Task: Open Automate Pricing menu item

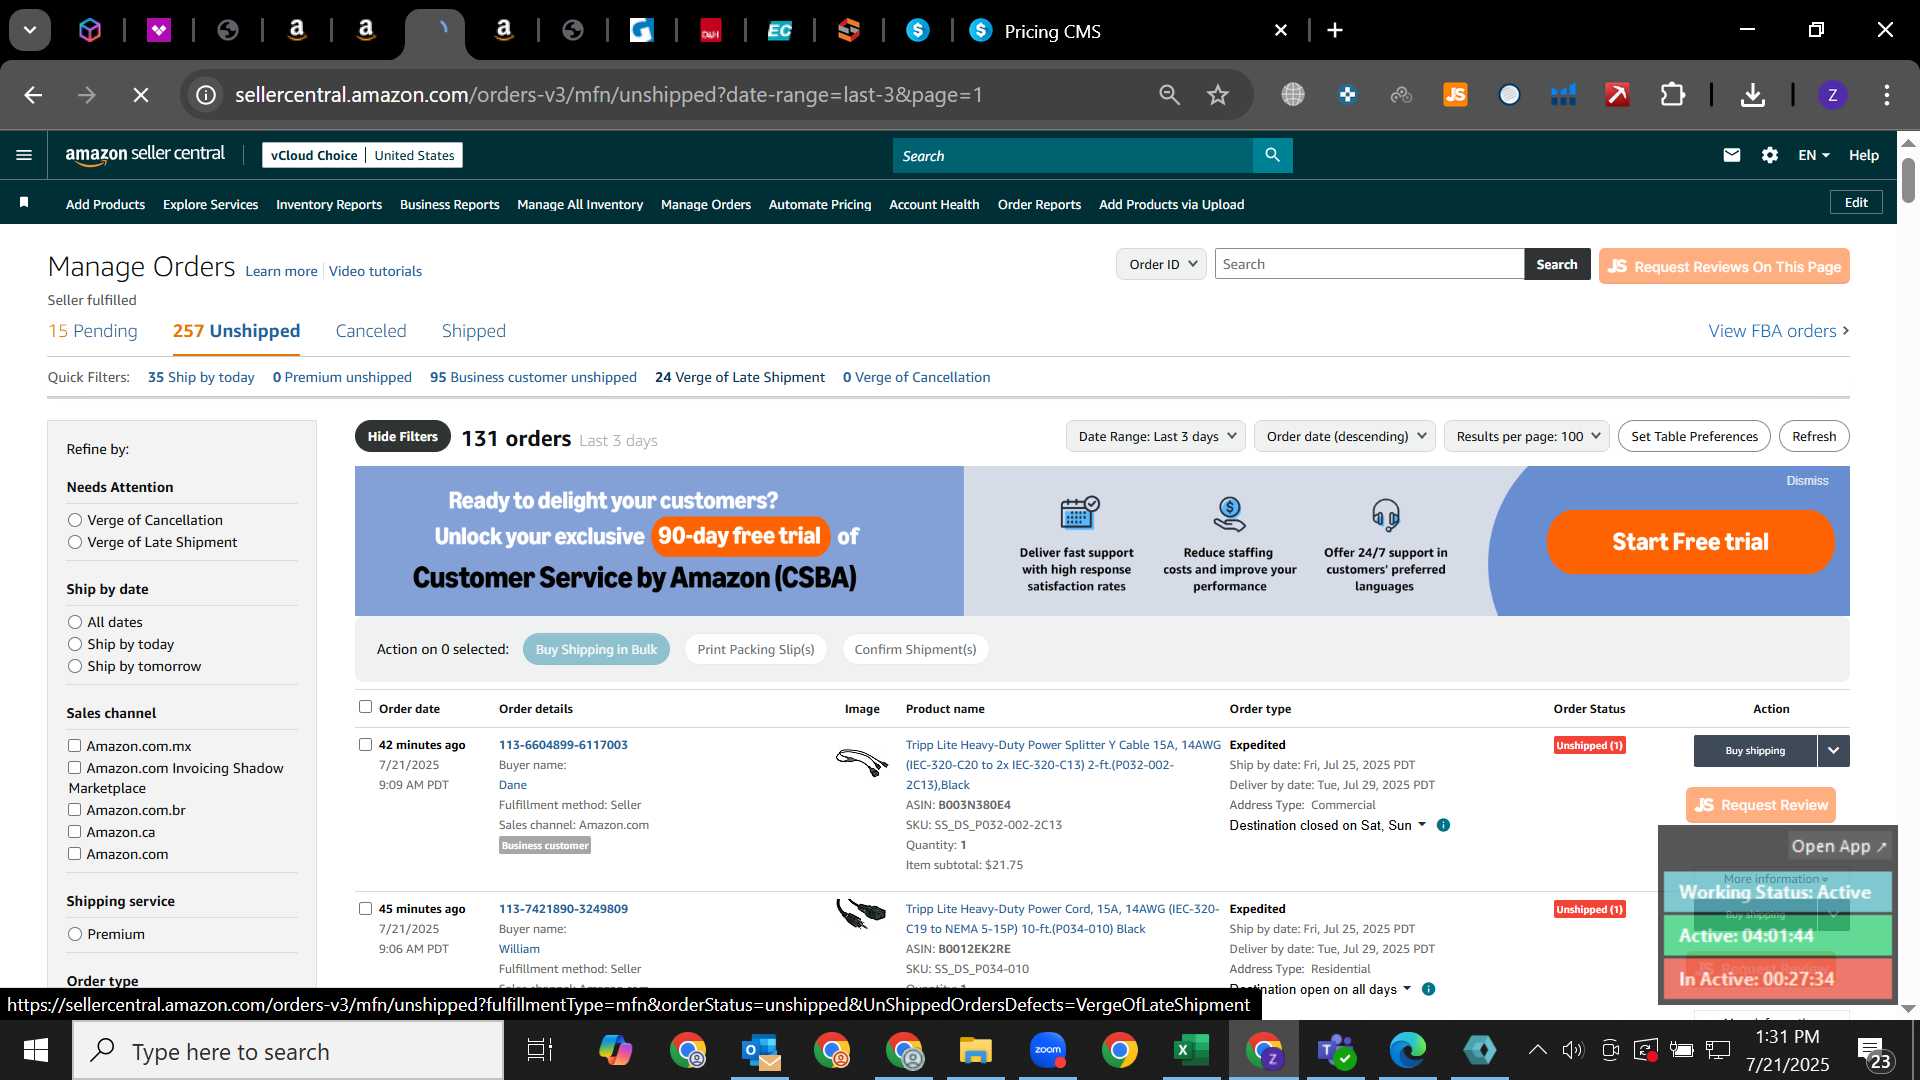Action: (820, 204)
